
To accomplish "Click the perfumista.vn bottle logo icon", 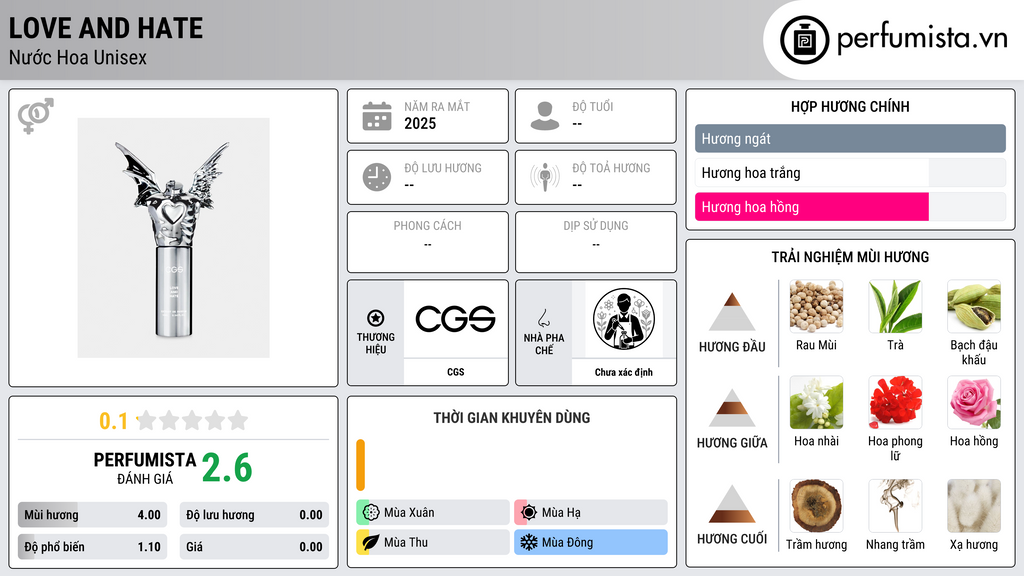I will pyautogui.click(x=804, y=40).
